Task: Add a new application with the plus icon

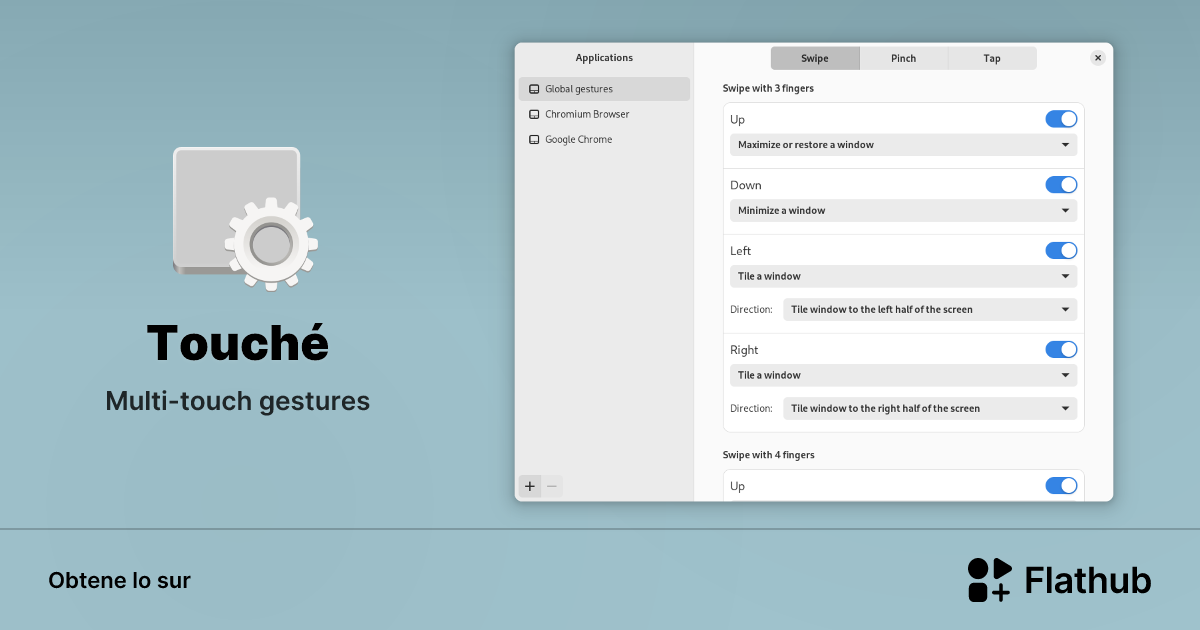Action: tap(530, 486)
